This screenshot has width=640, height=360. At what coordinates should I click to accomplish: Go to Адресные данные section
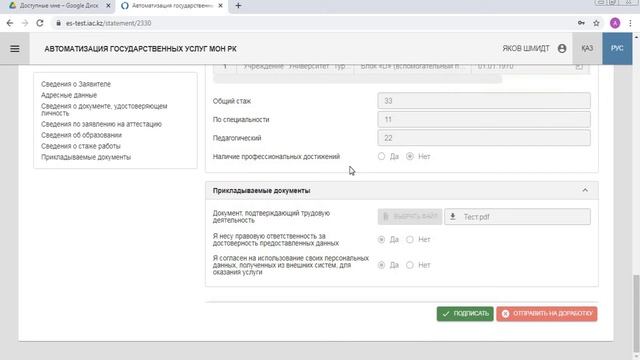(x=69, y=95)
